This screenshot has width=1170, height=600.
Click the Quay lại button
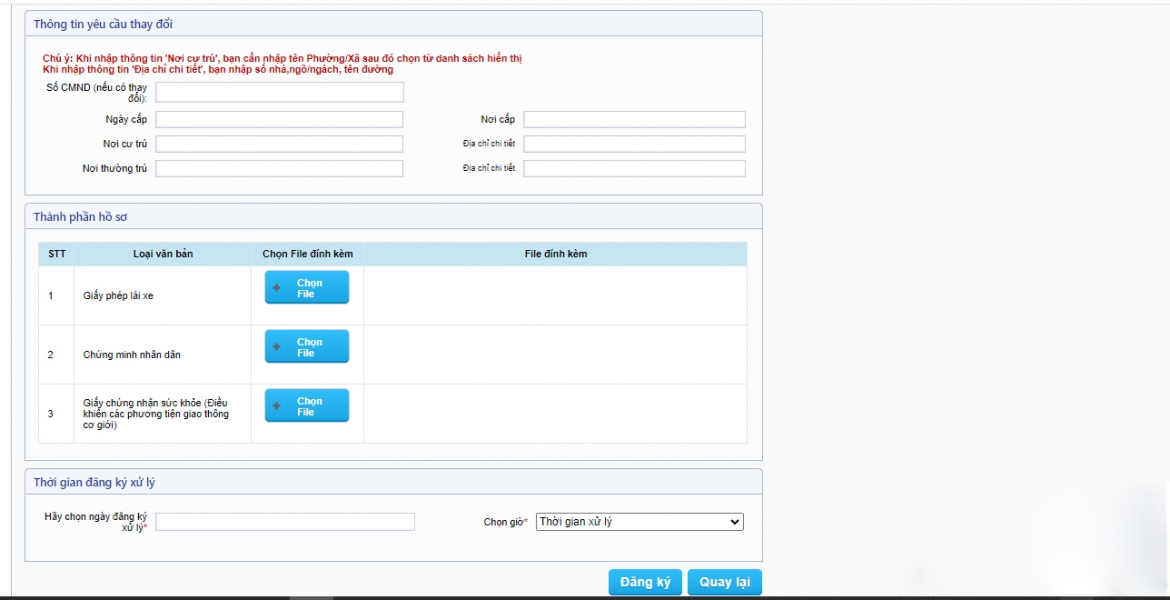pyautogui.click(x=725, y=583)
